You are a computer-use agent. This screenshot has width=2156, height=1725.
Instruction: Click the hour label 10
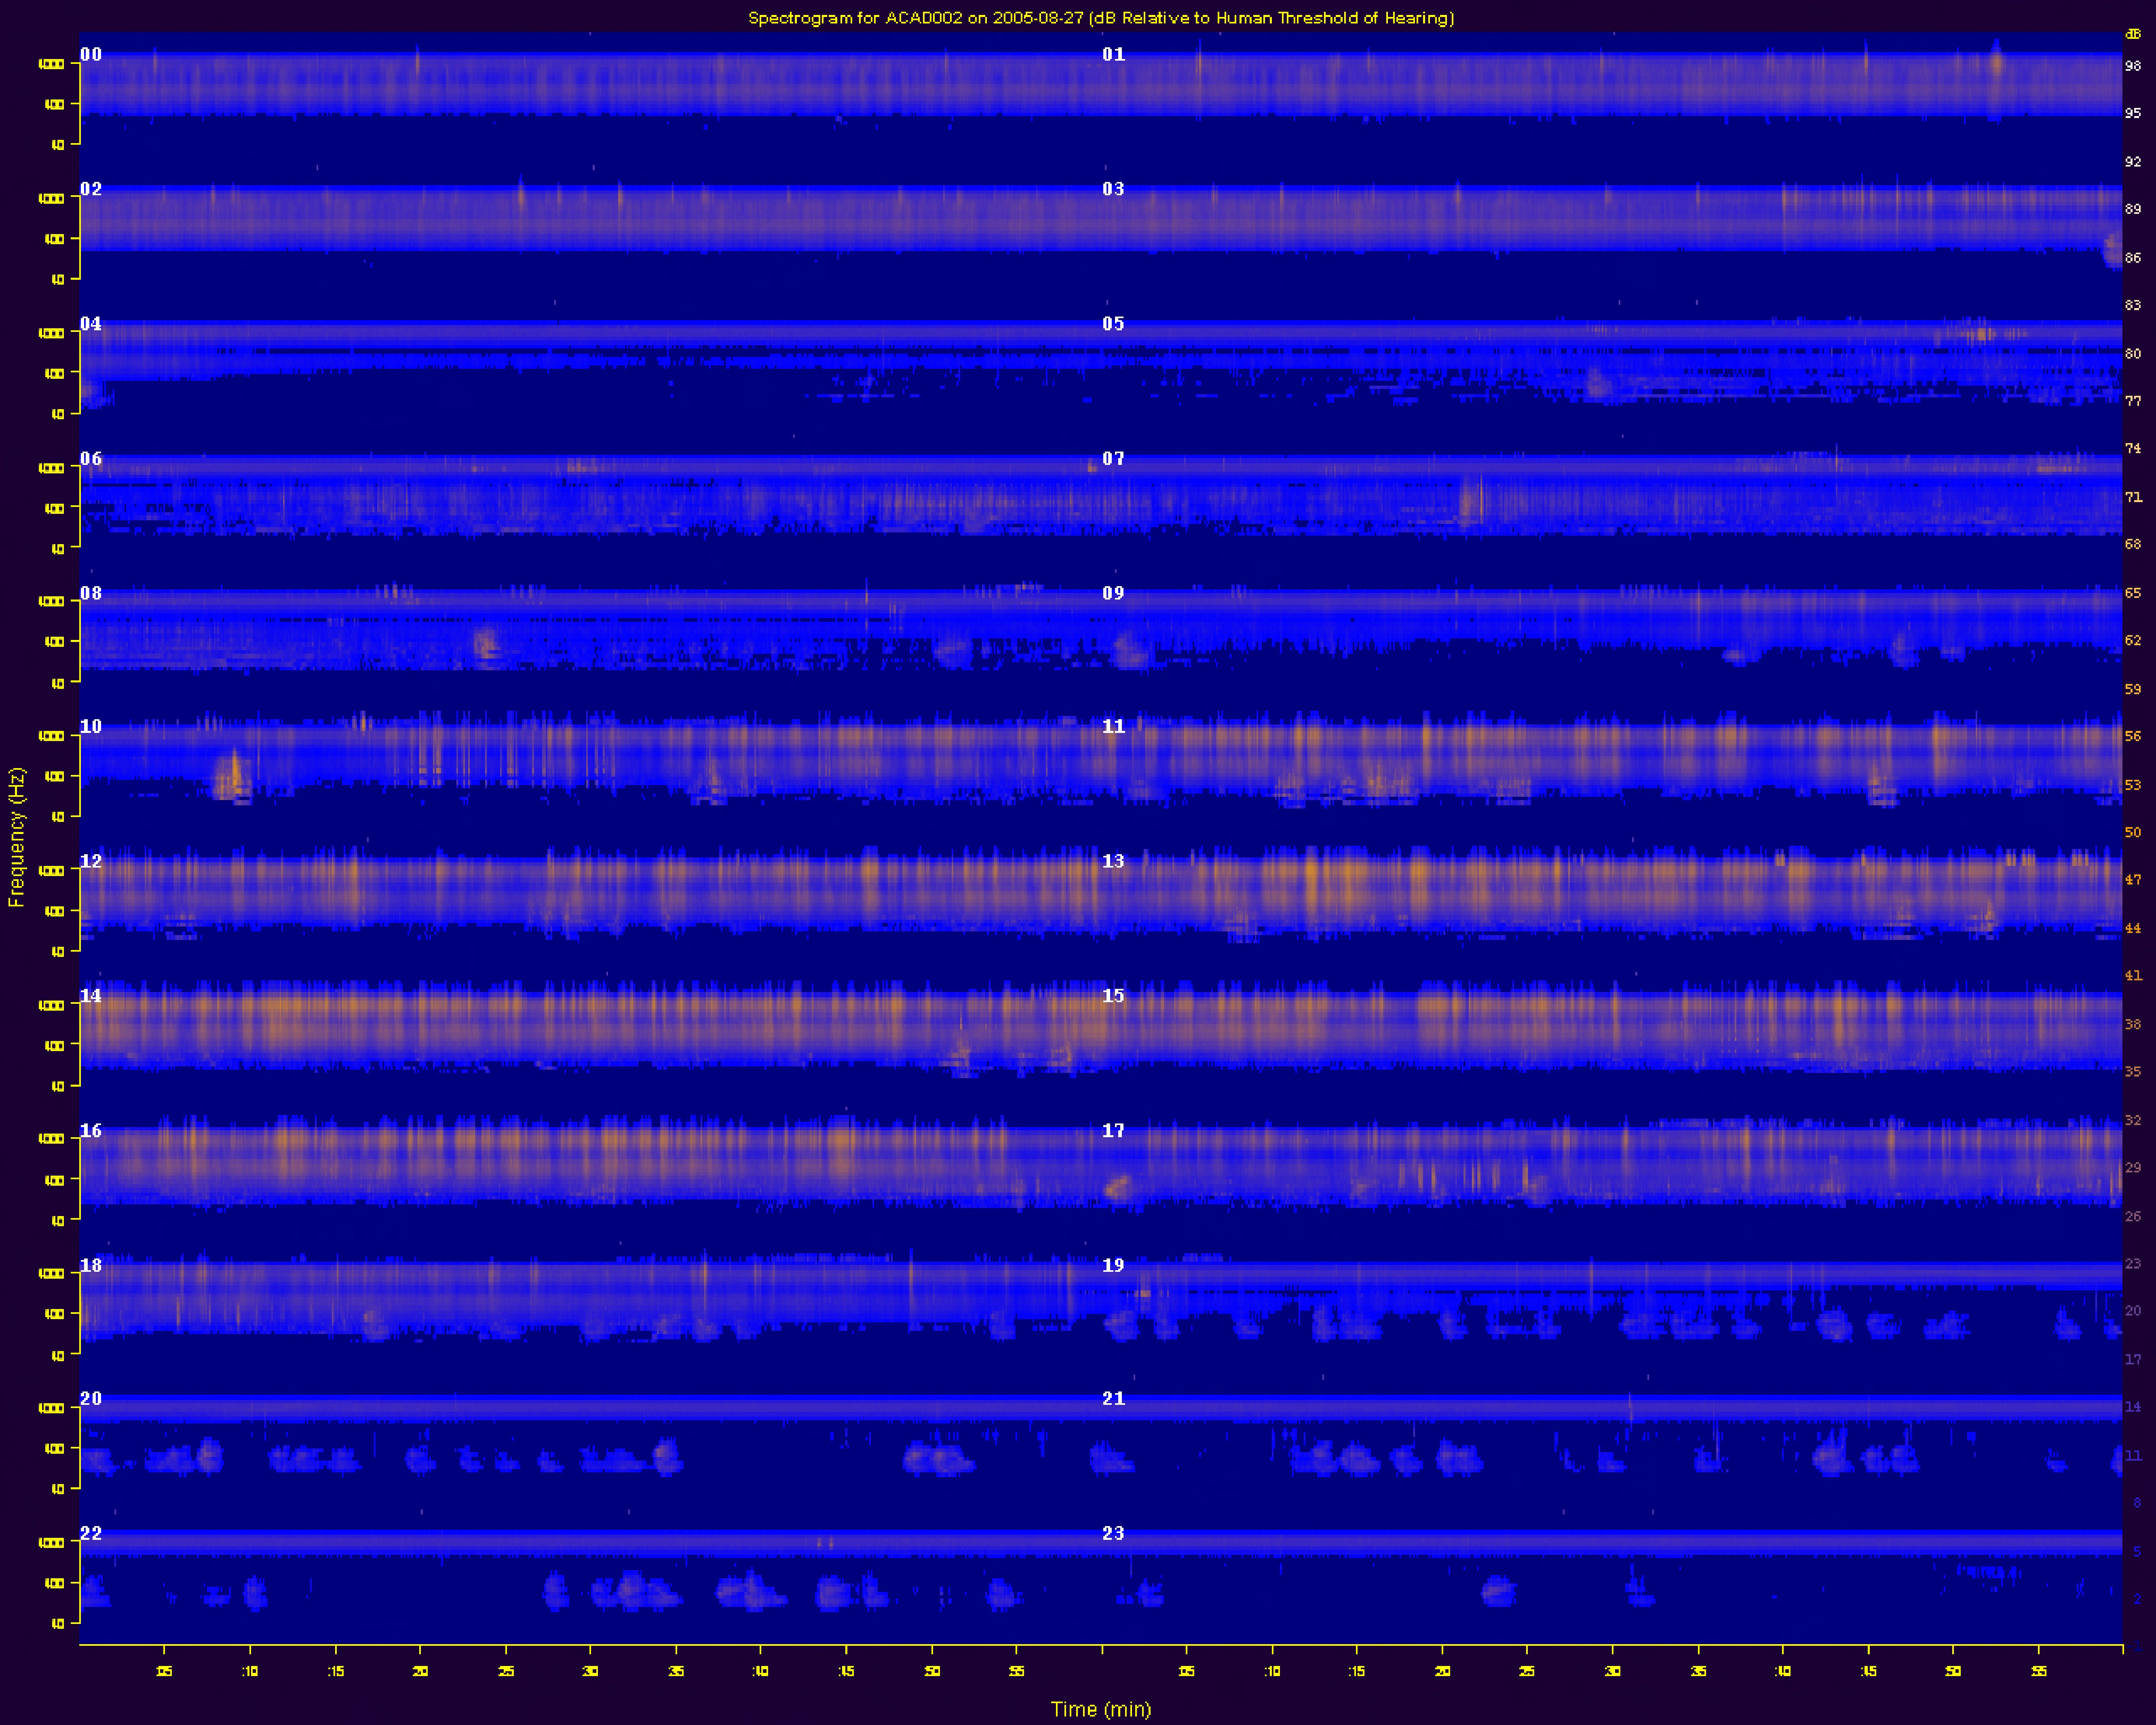tap(91, 726)
